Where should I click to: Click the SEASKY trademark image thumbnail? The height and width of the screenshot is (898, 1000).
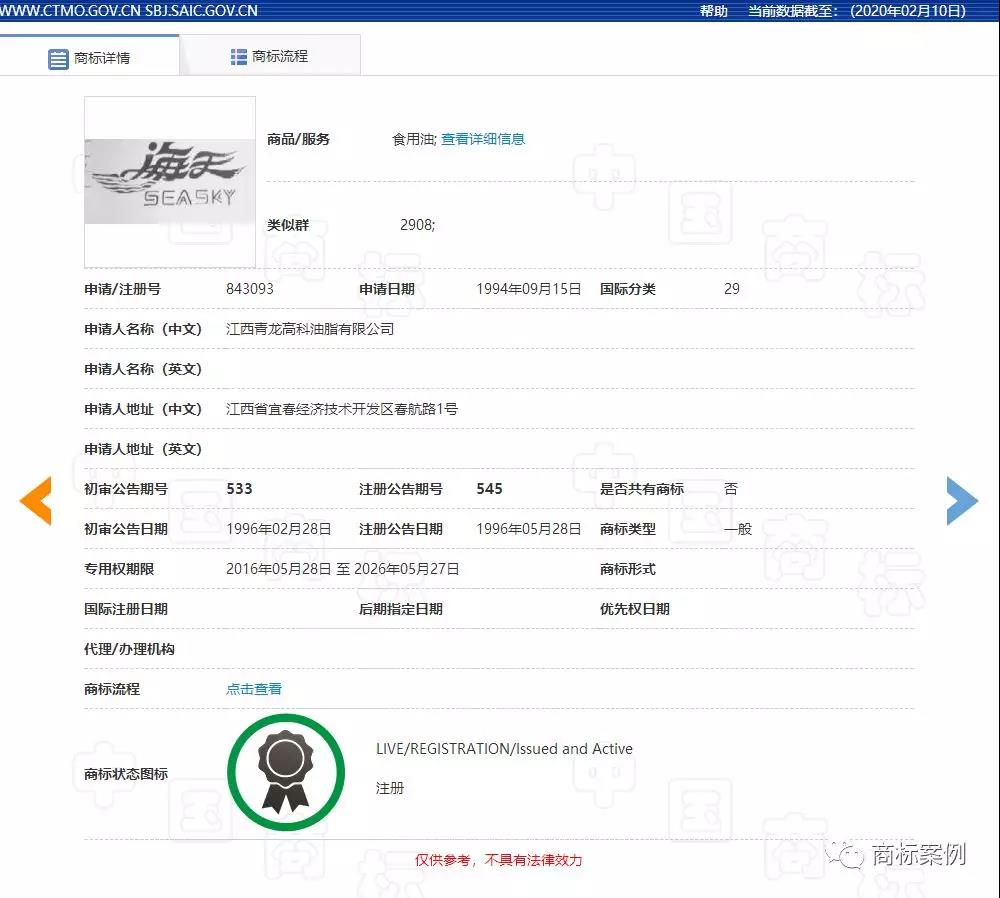tap(169, 181)
